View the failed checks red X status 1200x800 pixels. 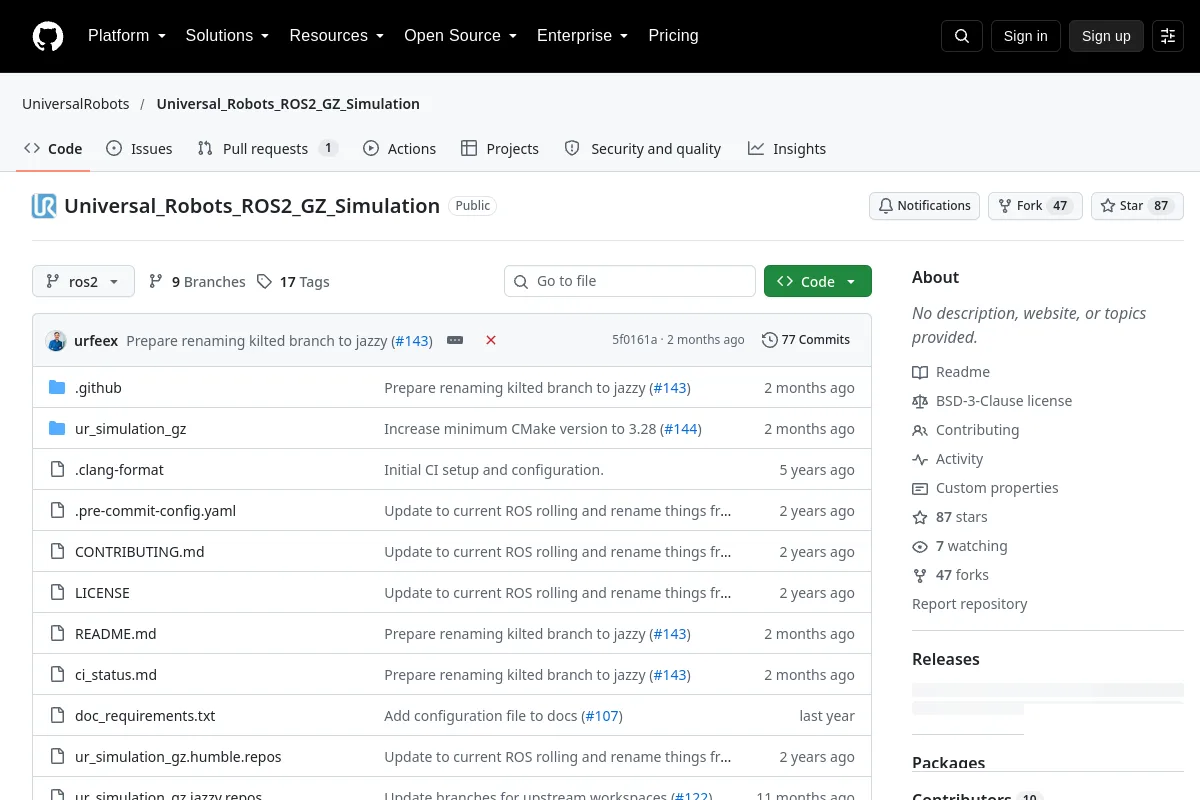[x=491, y=340]
